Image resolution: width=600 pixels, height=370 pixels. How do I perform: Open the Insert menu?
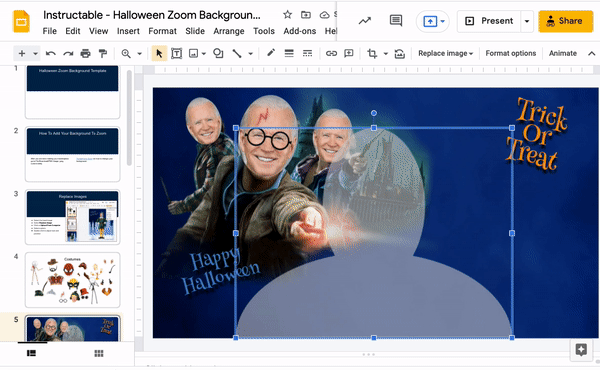click(128, 31)
